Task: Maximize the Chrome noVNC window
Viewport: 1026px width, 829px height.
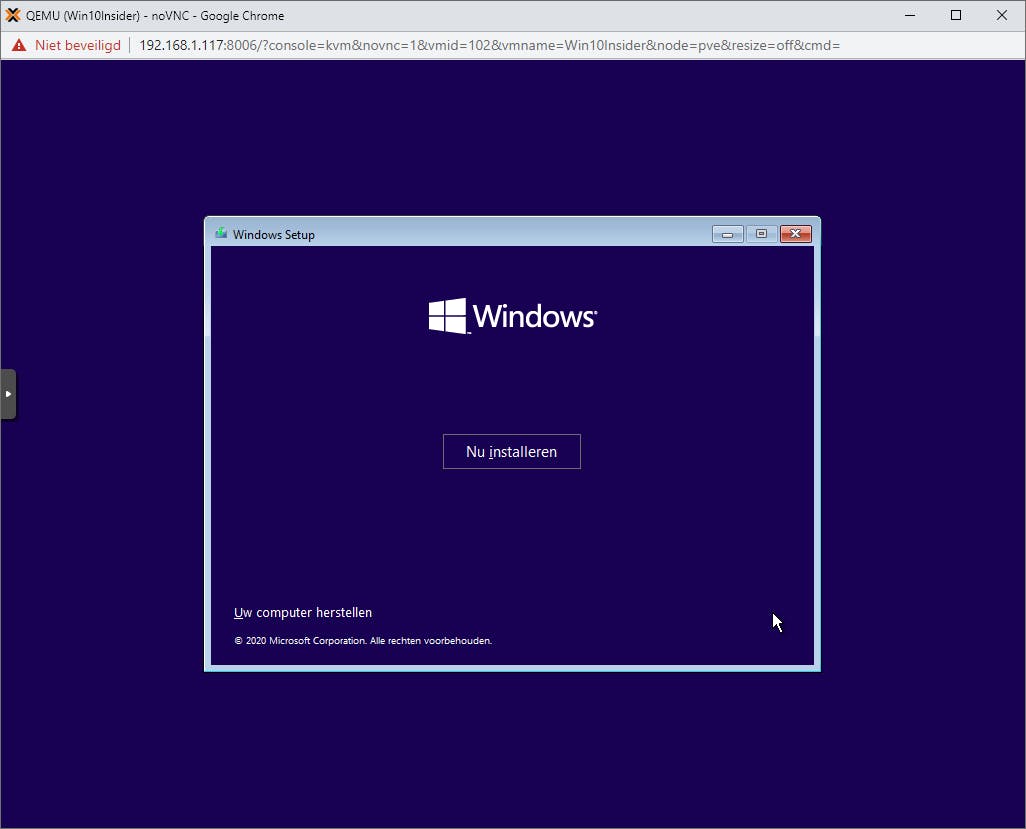Action: click(956, 15)
